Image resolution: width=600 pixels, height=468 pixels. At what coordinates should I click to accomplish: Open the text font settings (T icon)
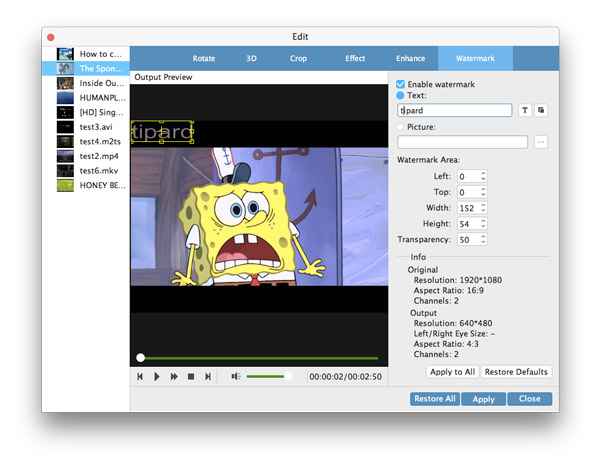pos(526,110)
